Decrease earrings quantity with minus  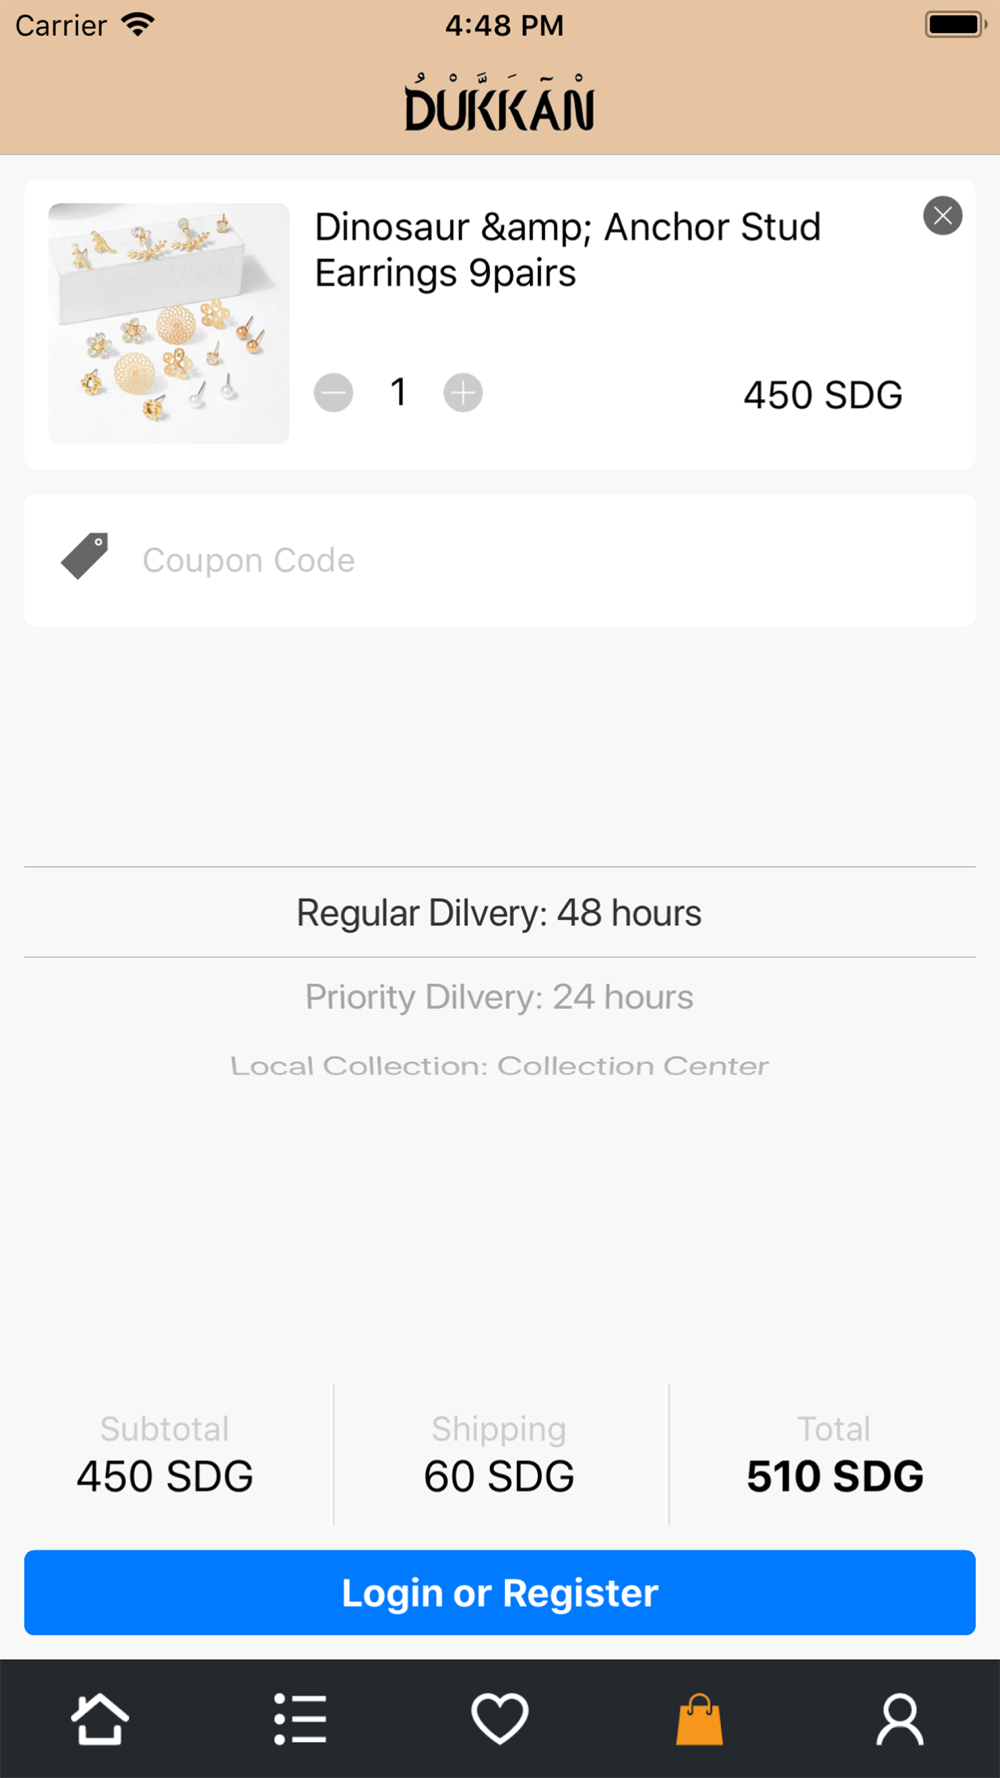click(x=334, y=393)
